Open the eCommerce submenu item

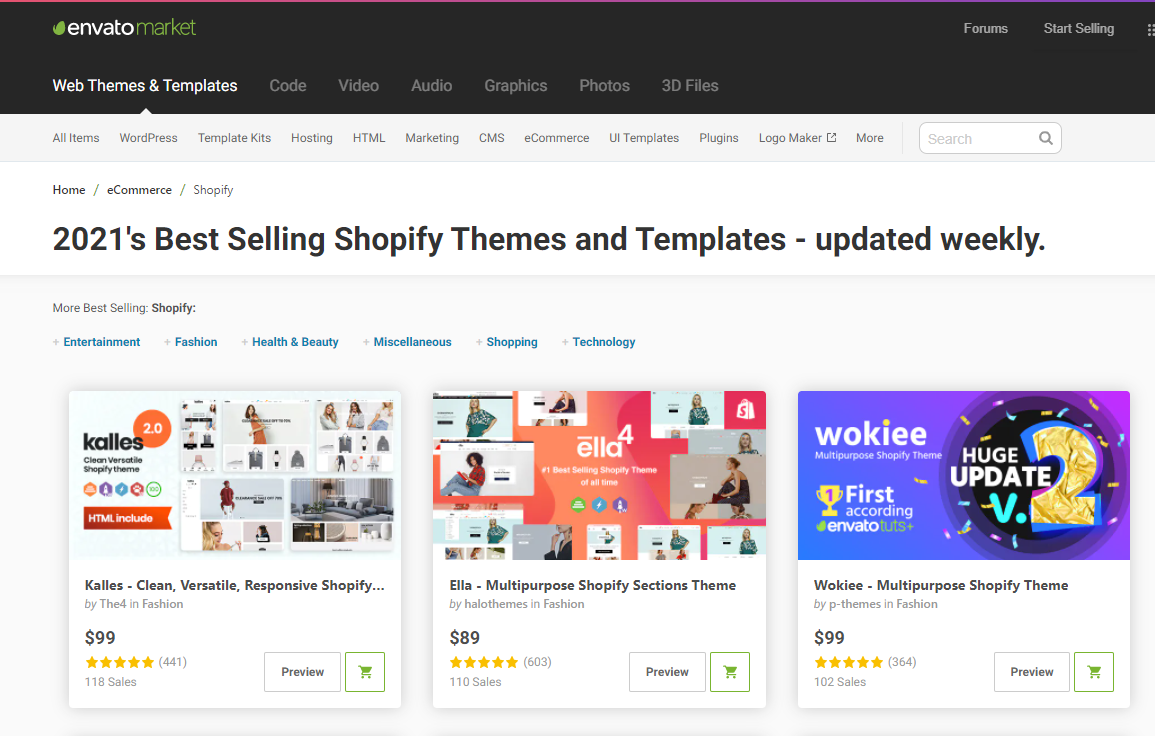[x=557, y=138]
